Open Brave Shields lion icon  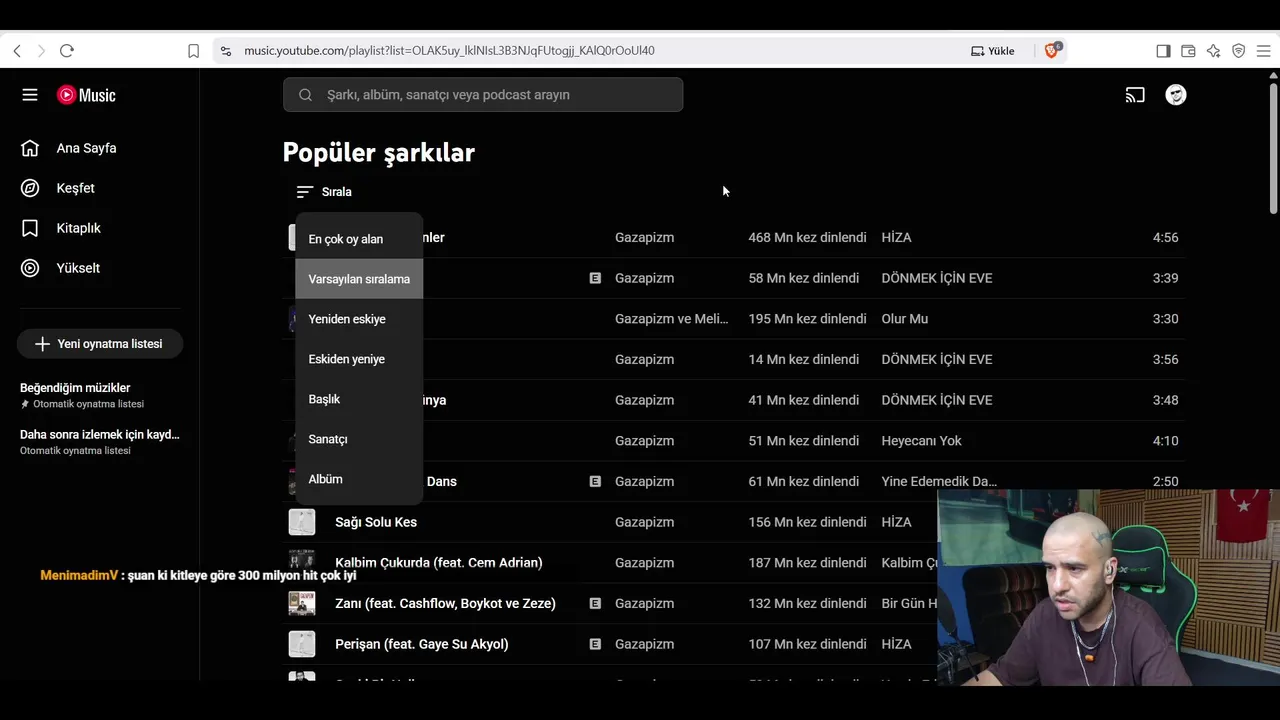(x=1052, y=50)
